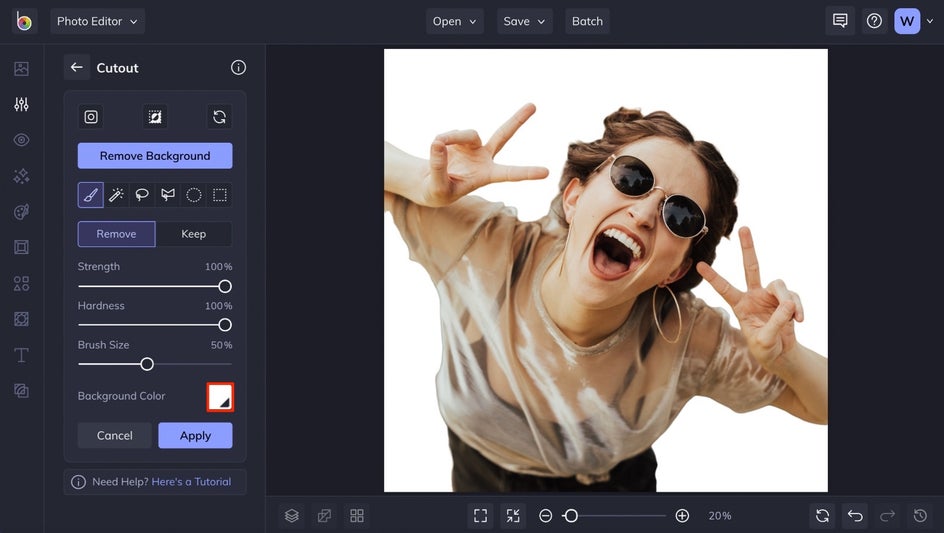The height and width of the screenshot is (533, 944).
Task: Click the reset all refresh icon
Action: click(822, 516)
